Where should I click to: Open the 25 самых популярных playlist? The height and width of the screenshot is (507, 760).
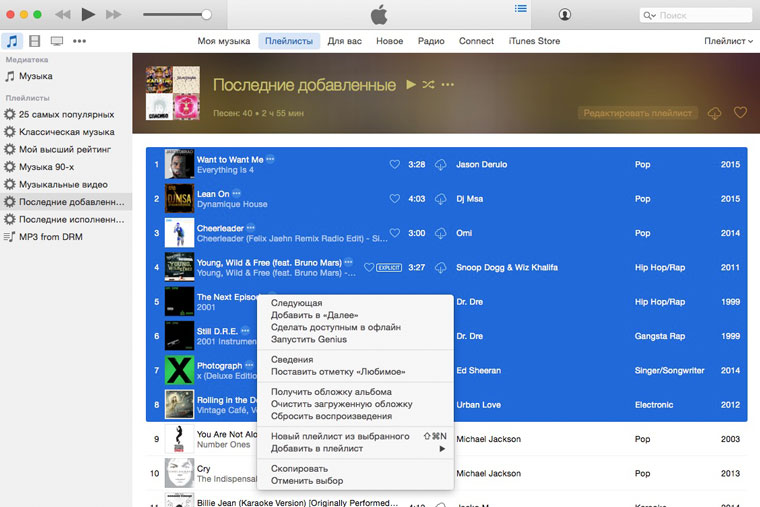pos(66,114)
